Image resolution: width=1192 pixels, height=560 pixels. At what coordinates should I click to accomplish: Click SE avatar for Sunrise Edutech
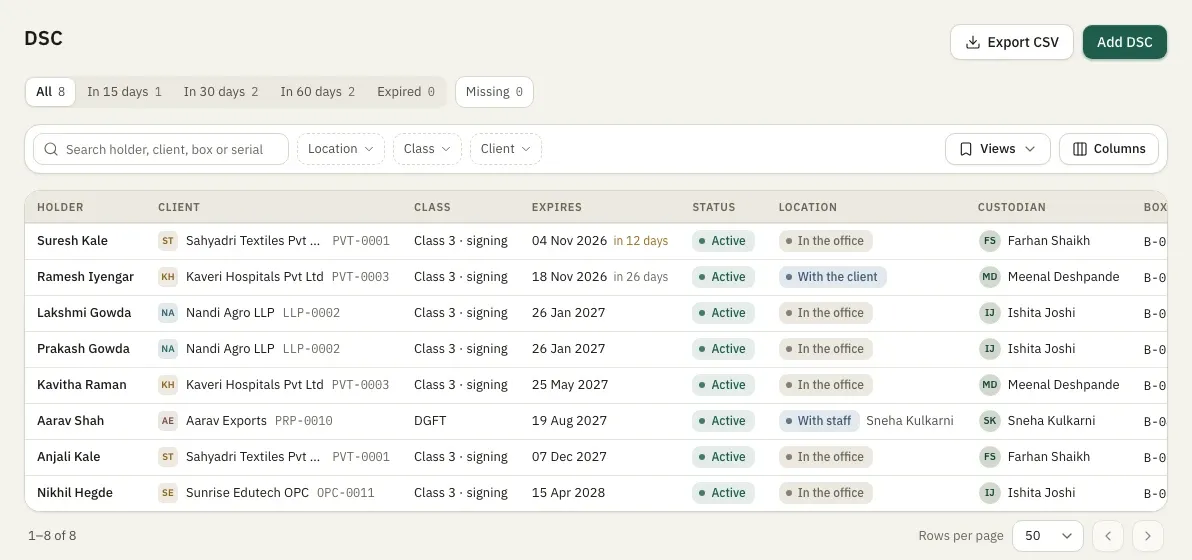coord(168,492)
